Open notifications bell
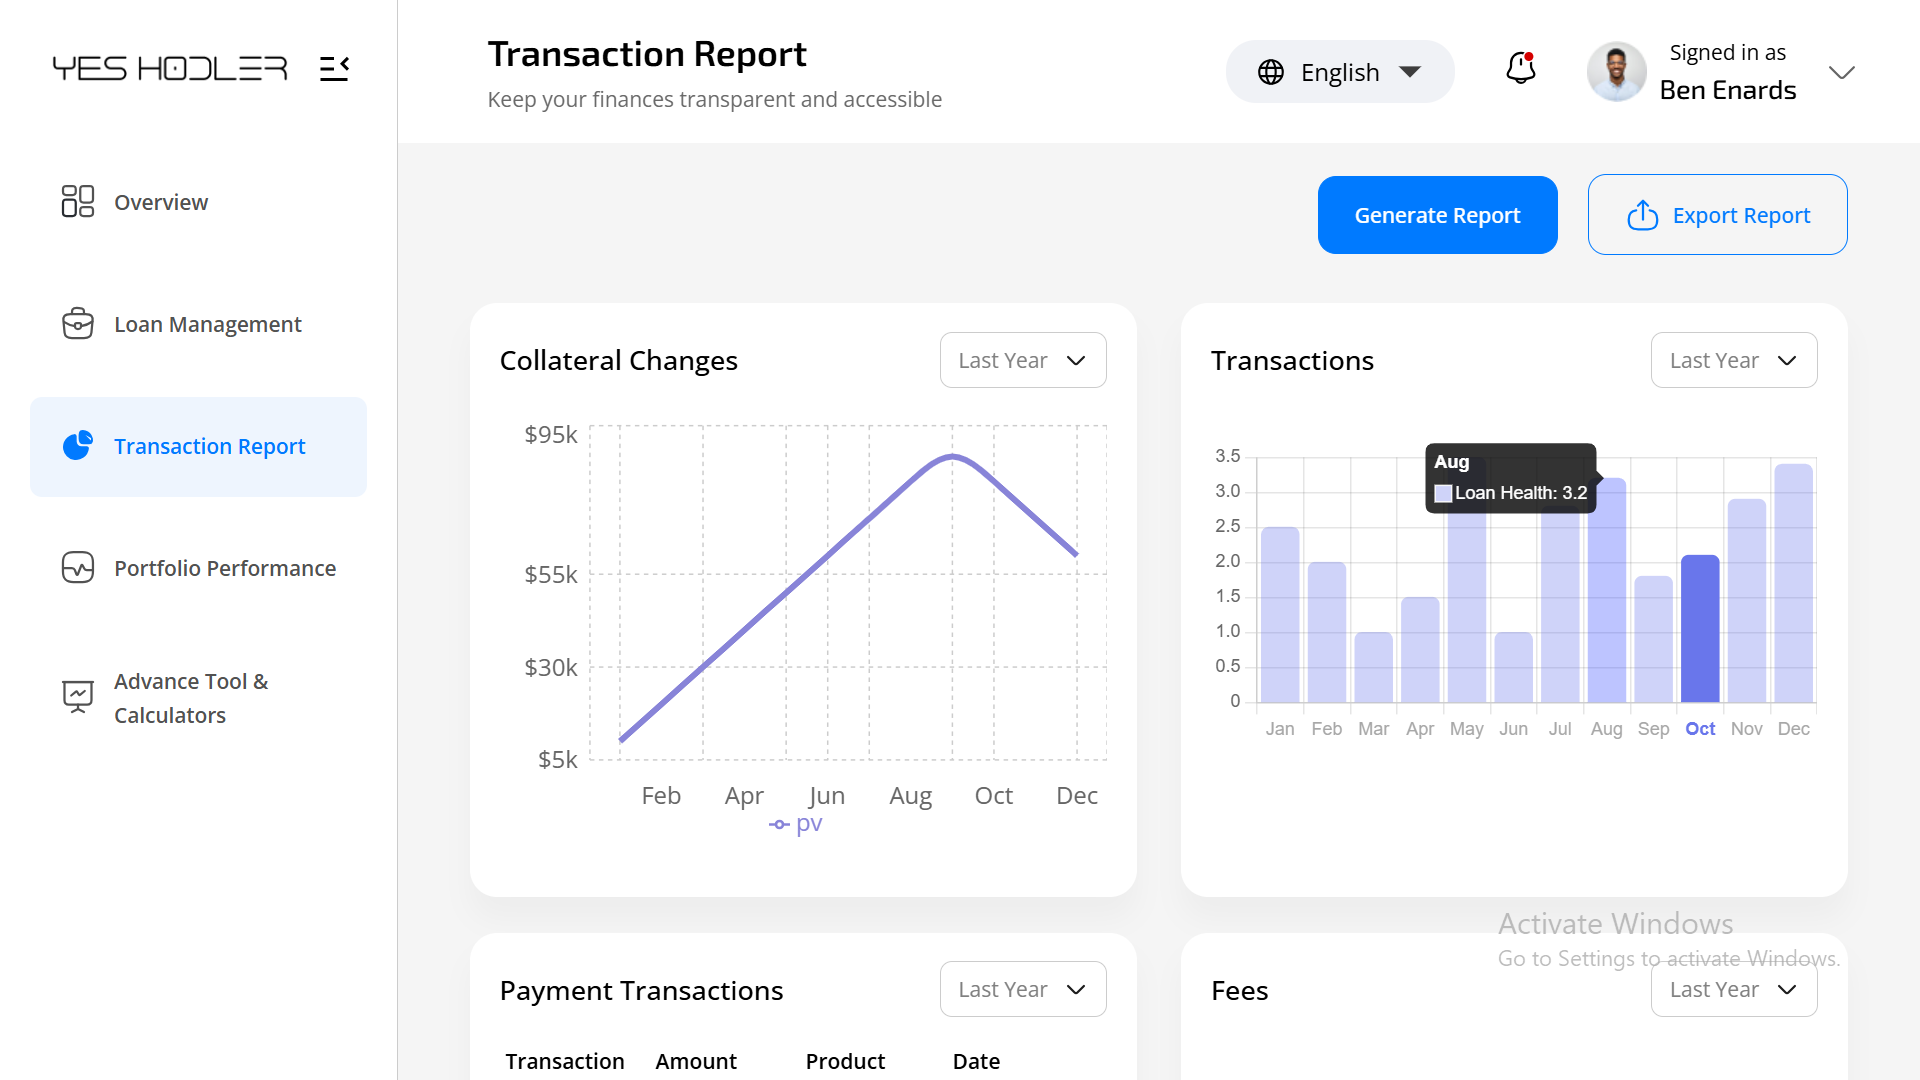Image resolution: width=1920 pixels, height=1080 pixels. coord(1521,69)
